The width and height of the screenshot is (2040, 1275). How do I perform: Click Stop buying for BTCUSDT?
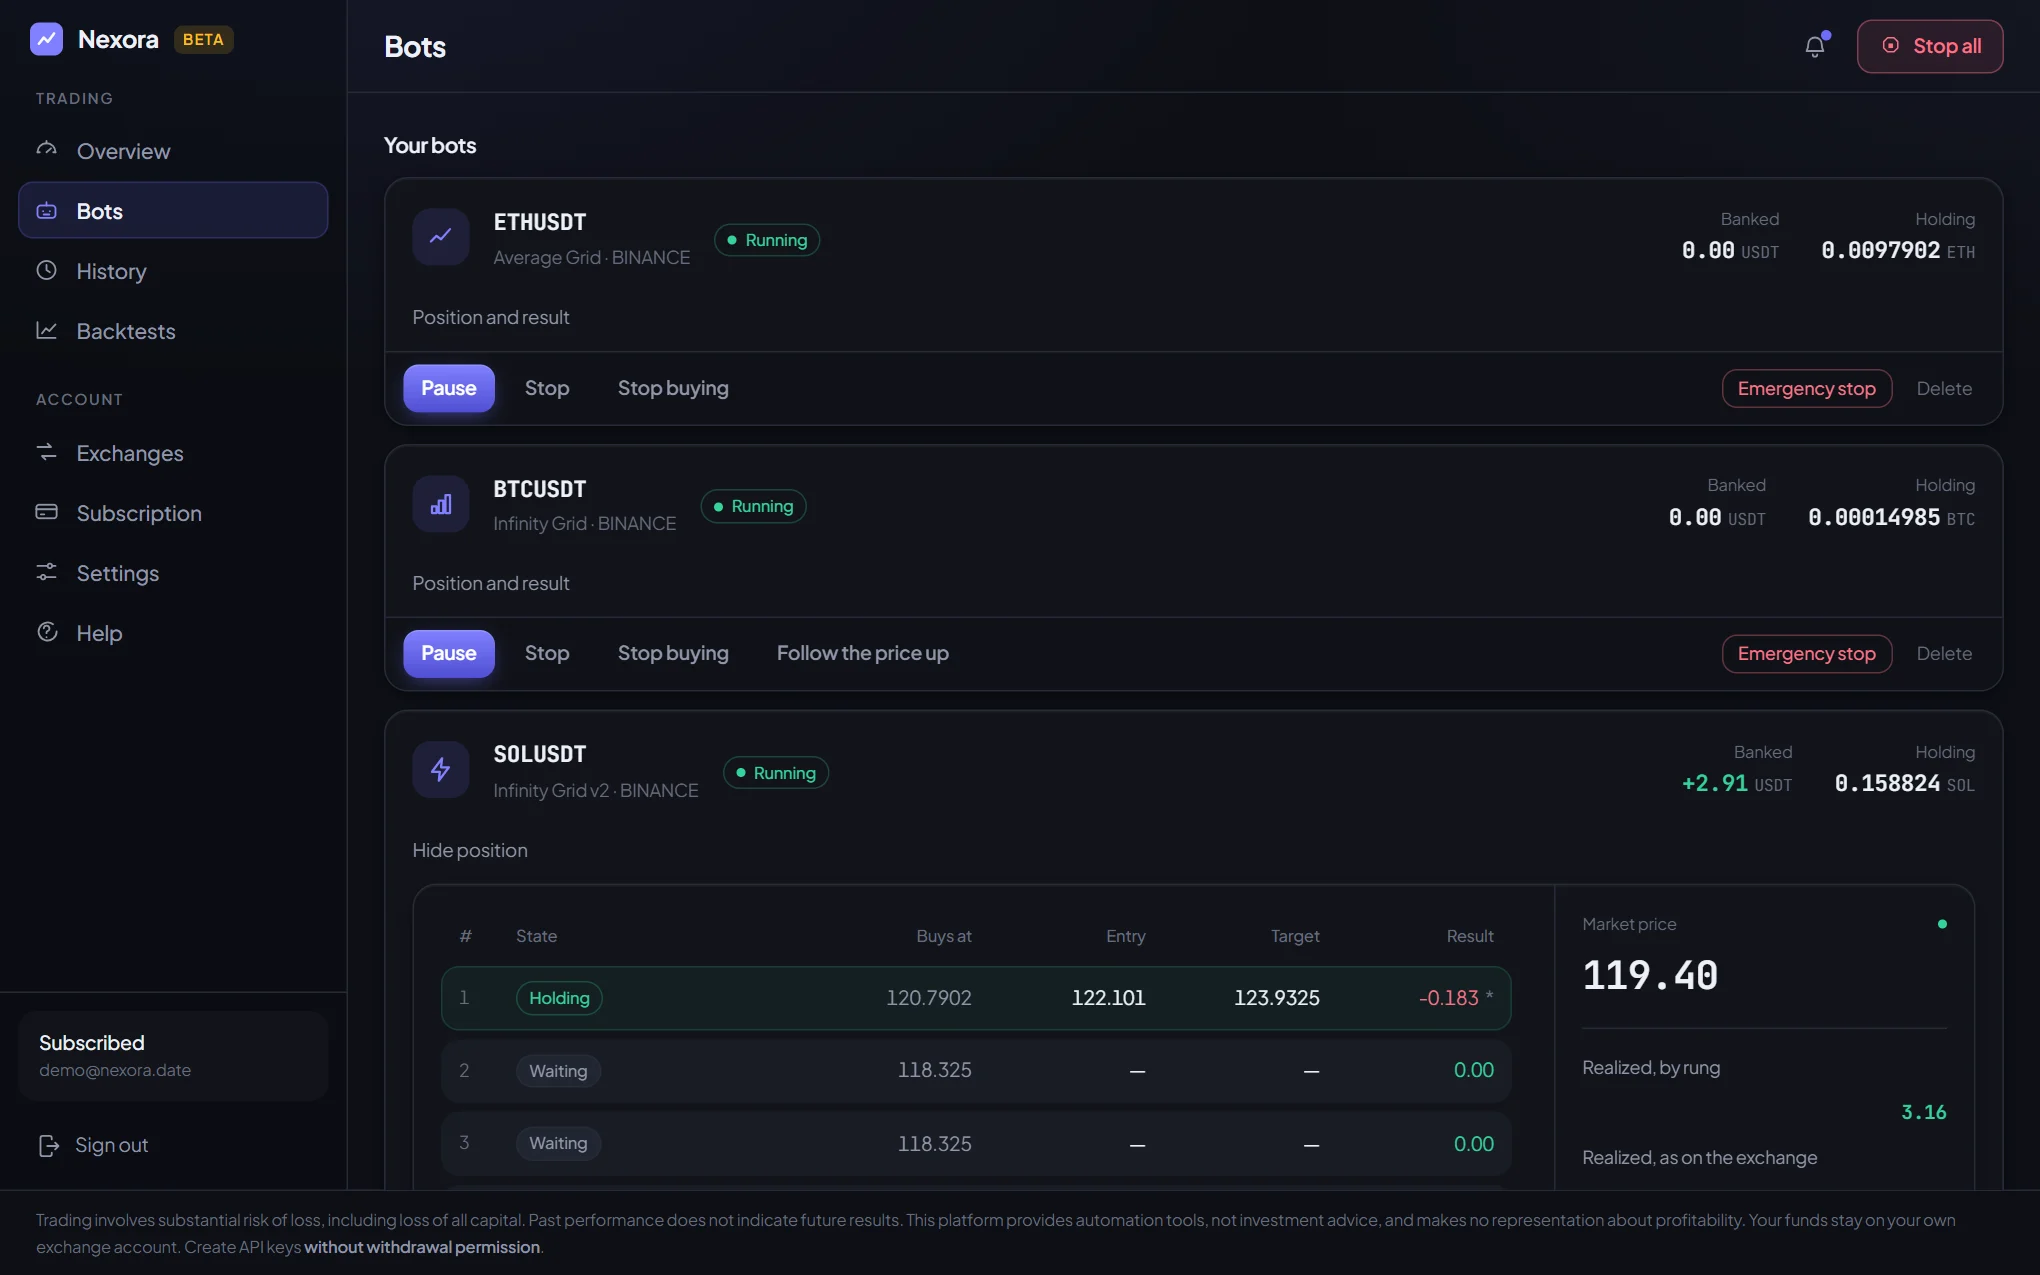coord(673,653)
